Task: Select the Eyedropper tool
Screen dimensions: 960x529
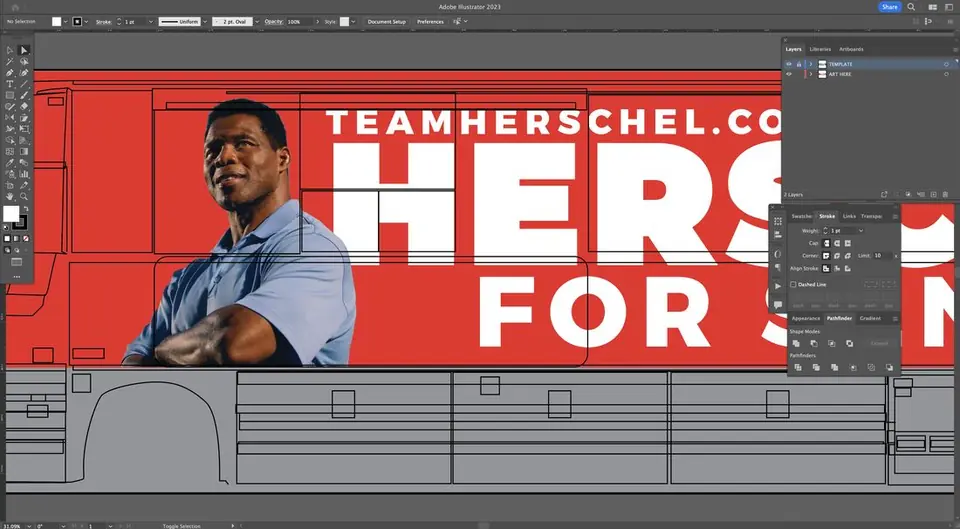Action: [10, 163]
